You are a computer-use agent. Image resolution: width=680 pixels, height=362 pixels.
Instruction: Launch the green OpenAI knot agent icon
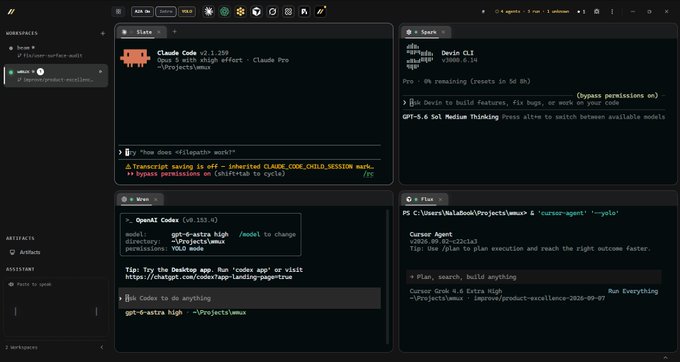pos(225,12)
